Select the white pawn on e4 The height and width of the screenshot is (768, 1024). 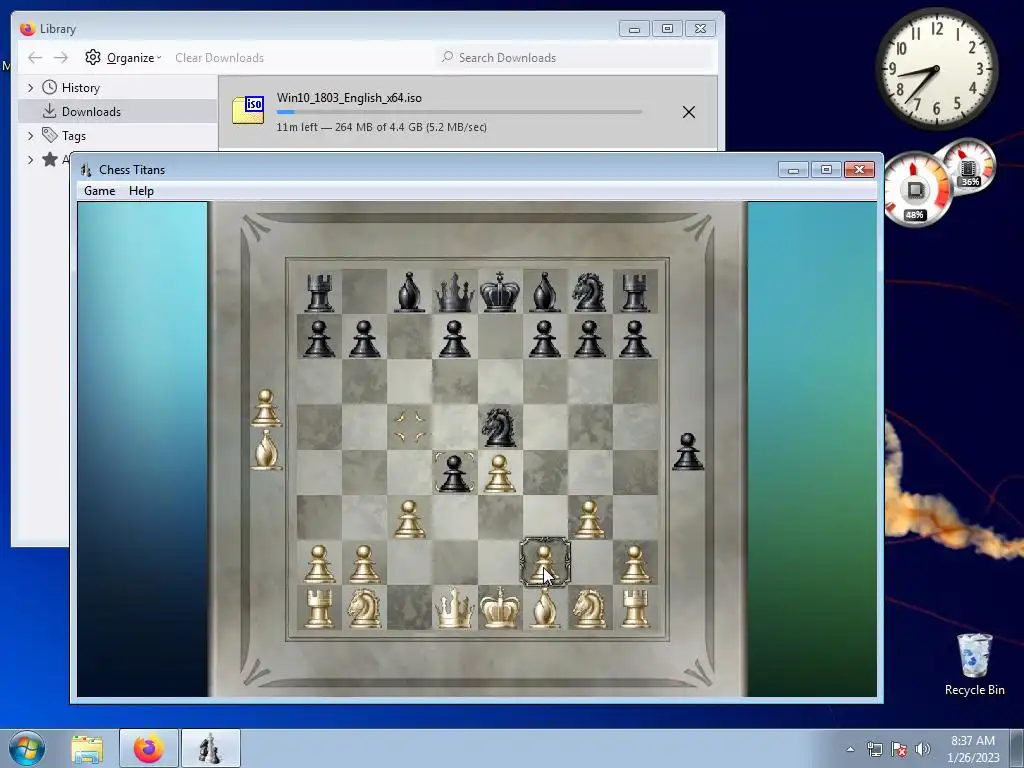(x=500, y=473)
